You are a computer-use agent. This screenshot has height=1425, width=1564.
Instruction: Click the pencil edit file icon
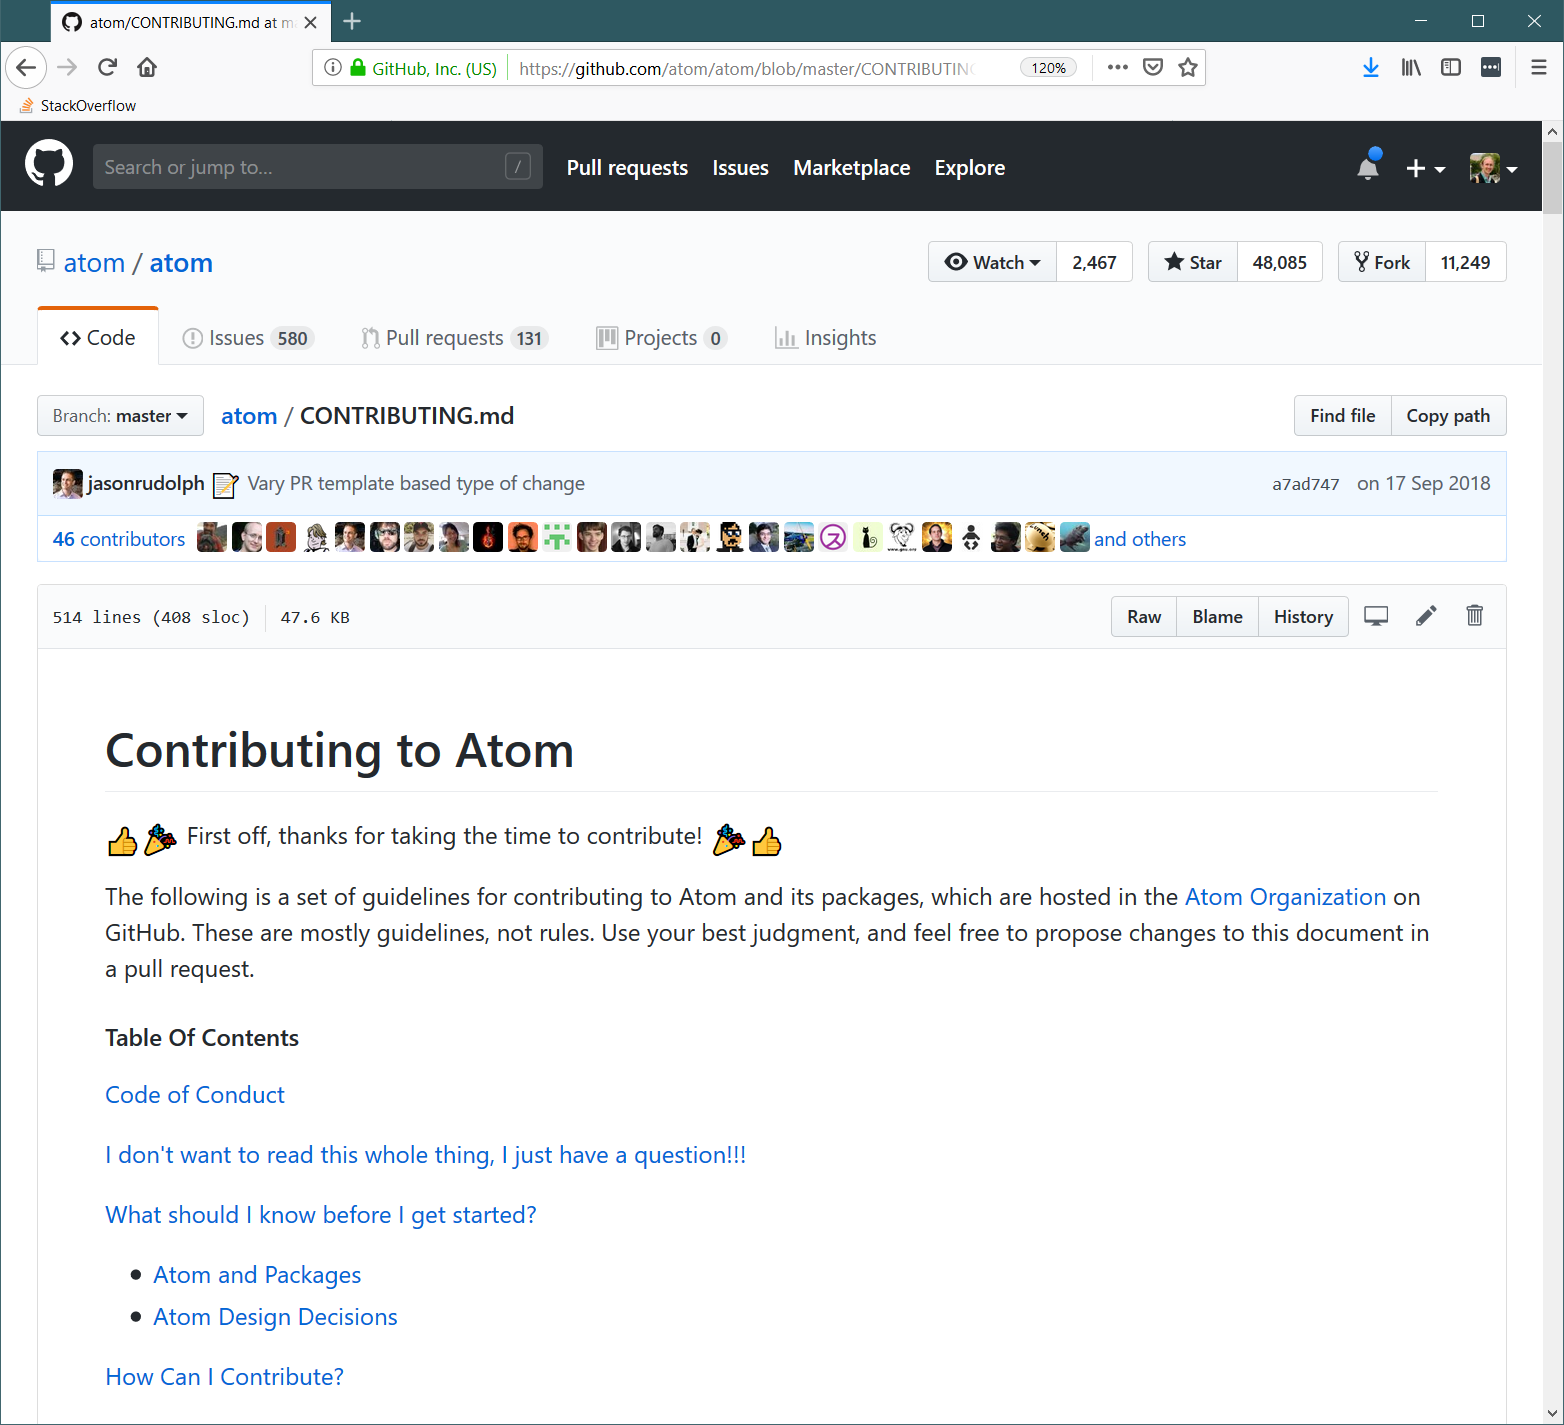[1426, 616]
